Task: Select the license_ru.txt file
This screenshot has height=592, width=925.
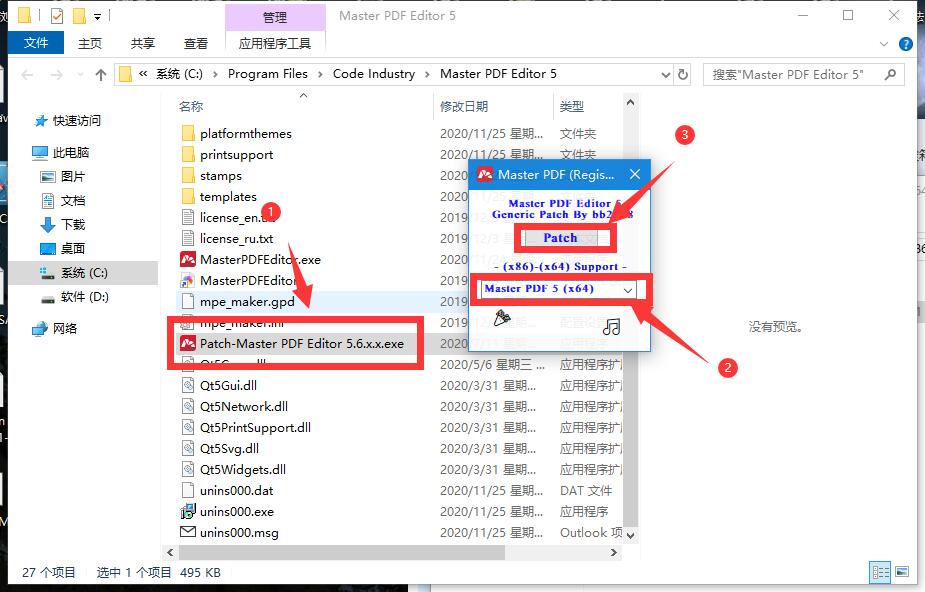Action: (236, 239)
